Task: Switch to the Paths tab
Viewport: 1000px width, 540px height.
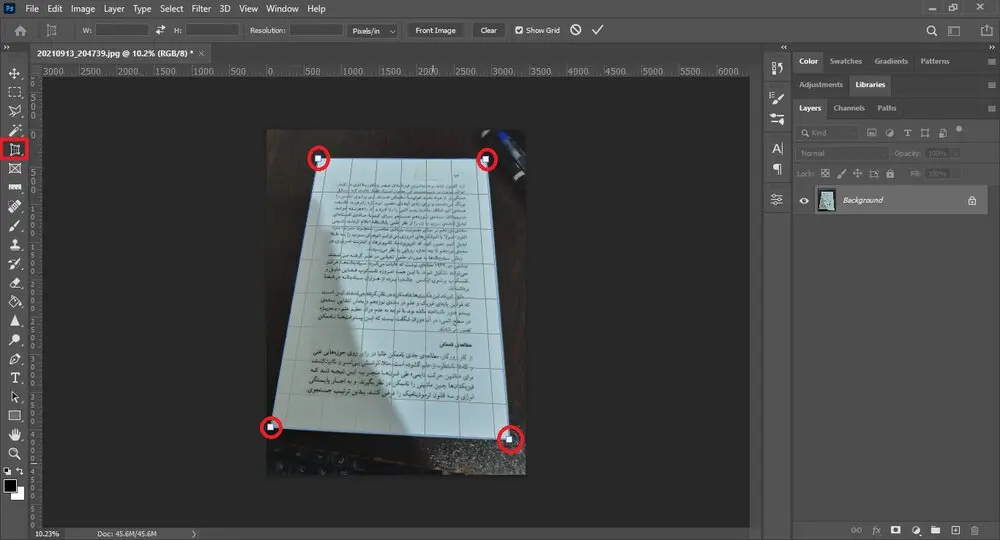Action: pos(886,108)
